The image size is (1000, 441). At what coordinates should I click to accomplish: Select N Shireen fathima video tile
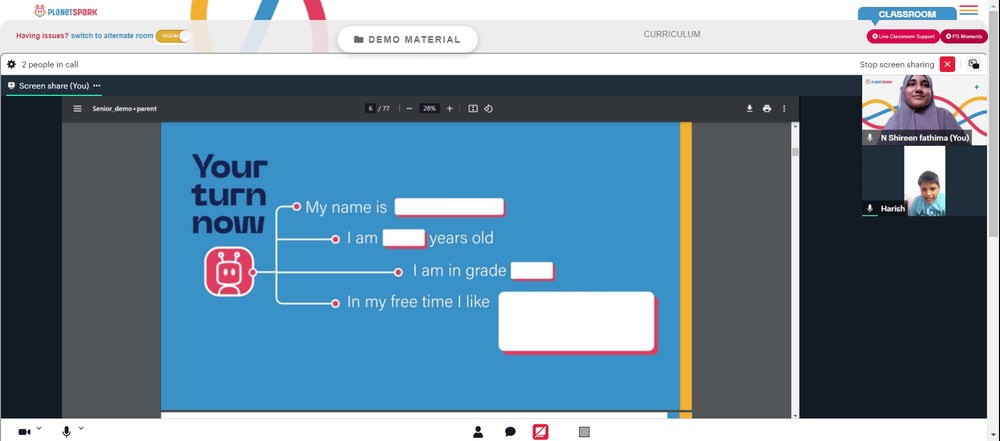[x=924, y=110]
